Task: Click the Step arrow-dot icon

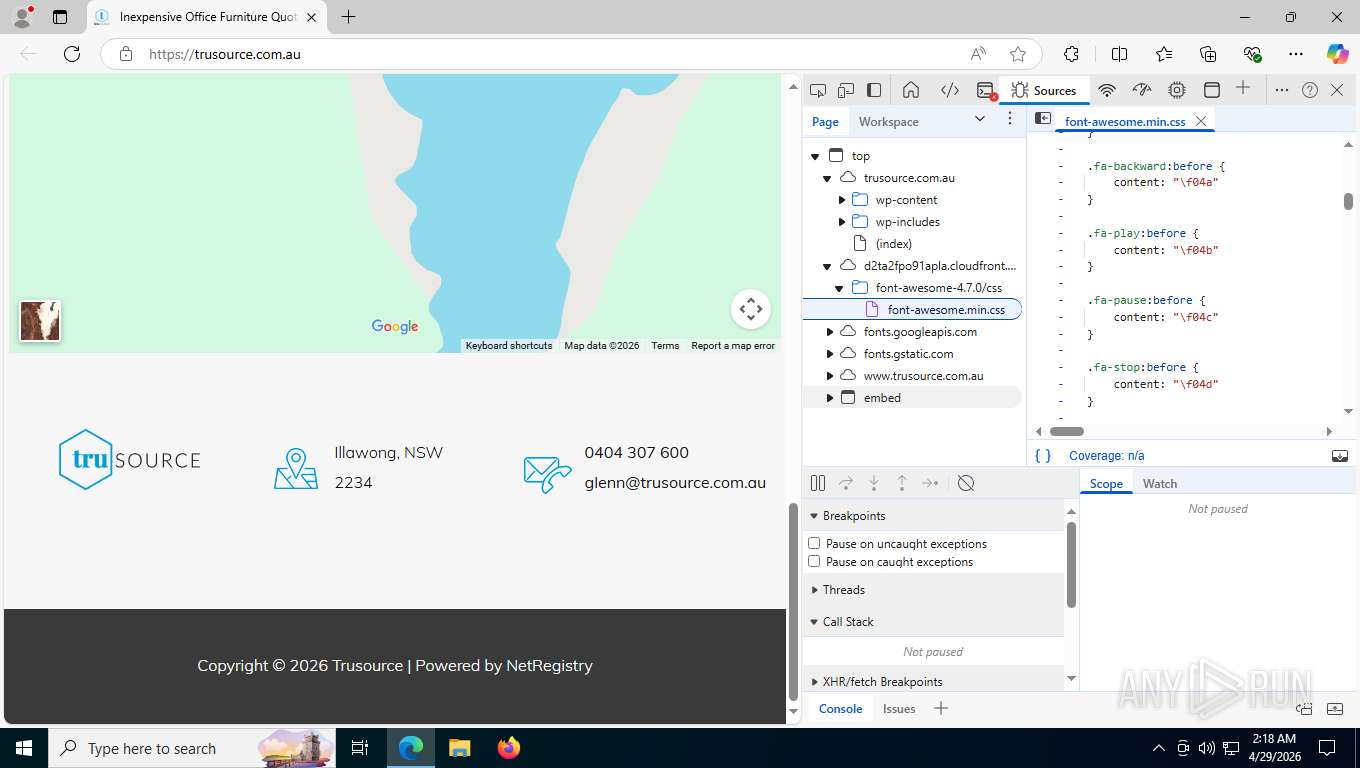Action: pos(930,483)
